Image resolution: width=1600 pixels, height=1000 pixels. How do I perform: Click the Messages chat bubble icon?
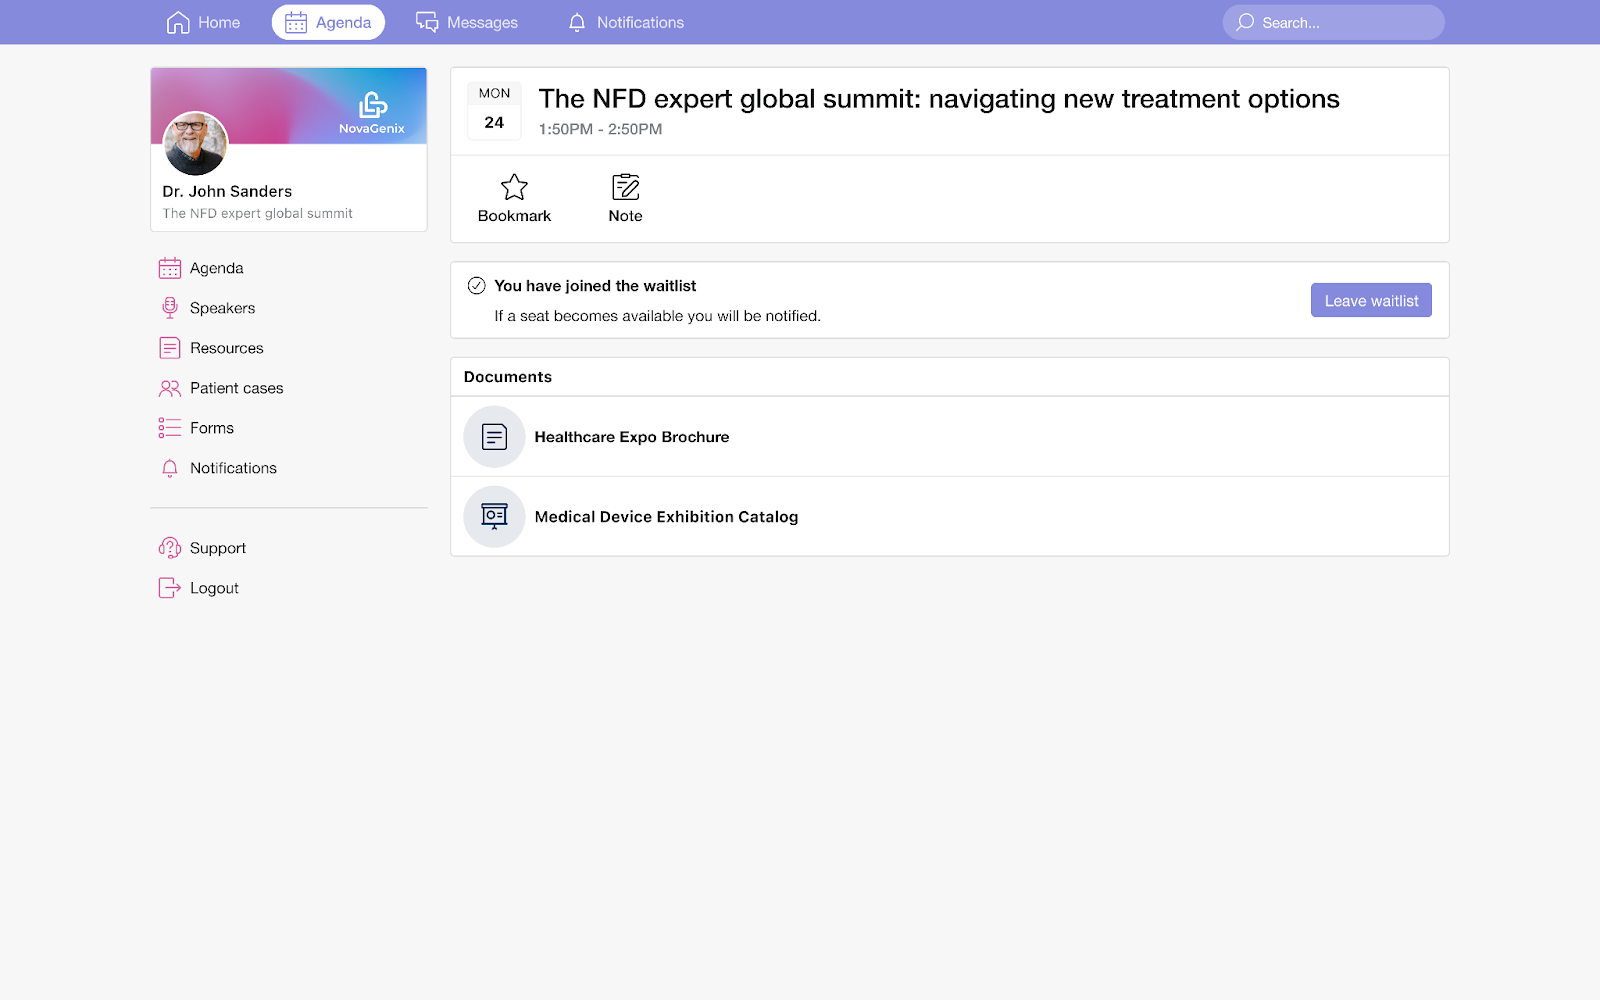(427, 22)
